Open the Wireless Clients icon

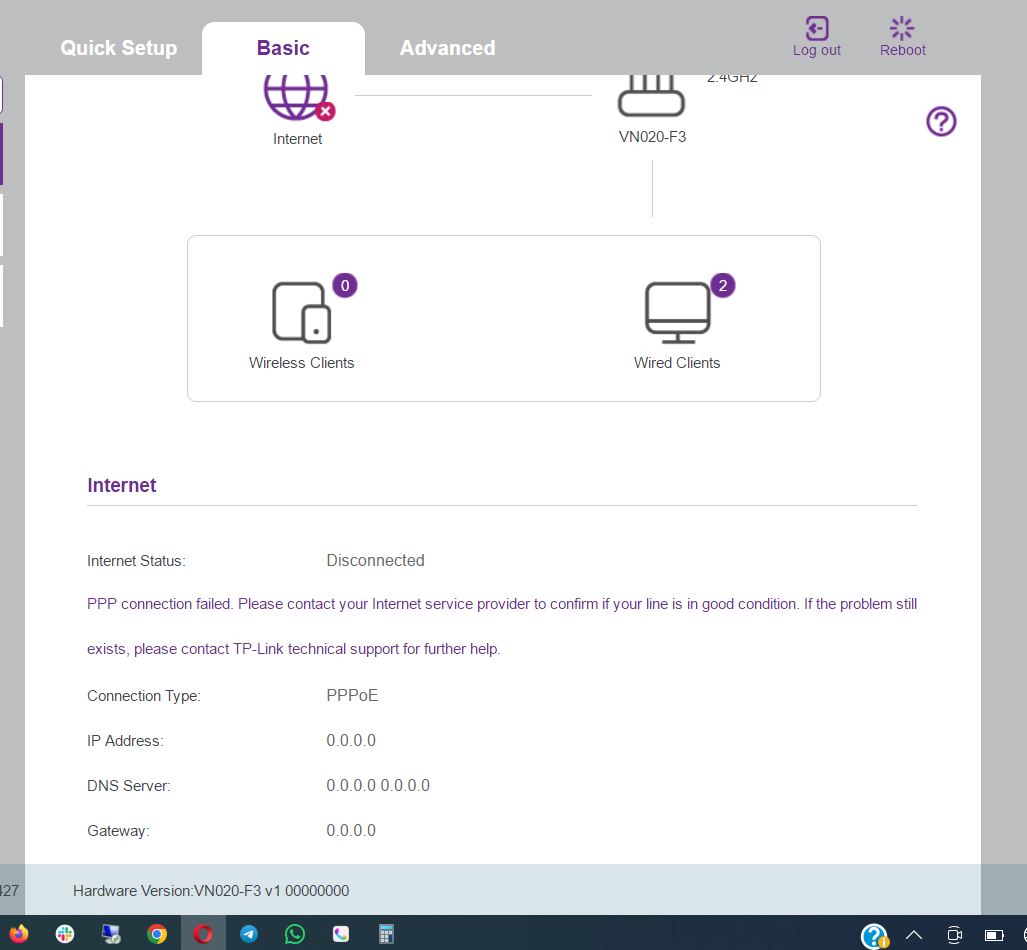coord(301,313)
